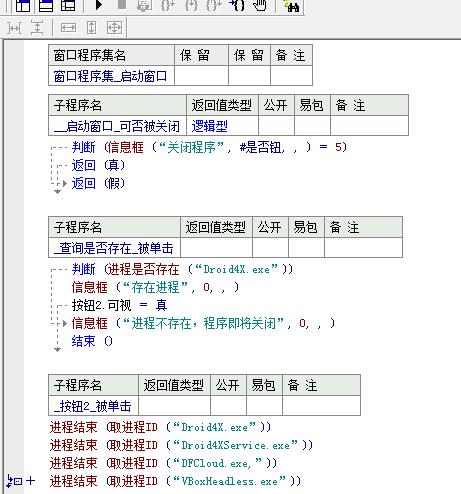Screen dimensions: 461x494
Task: Click the second layout icon with horizontal panes
Action: 46,5
